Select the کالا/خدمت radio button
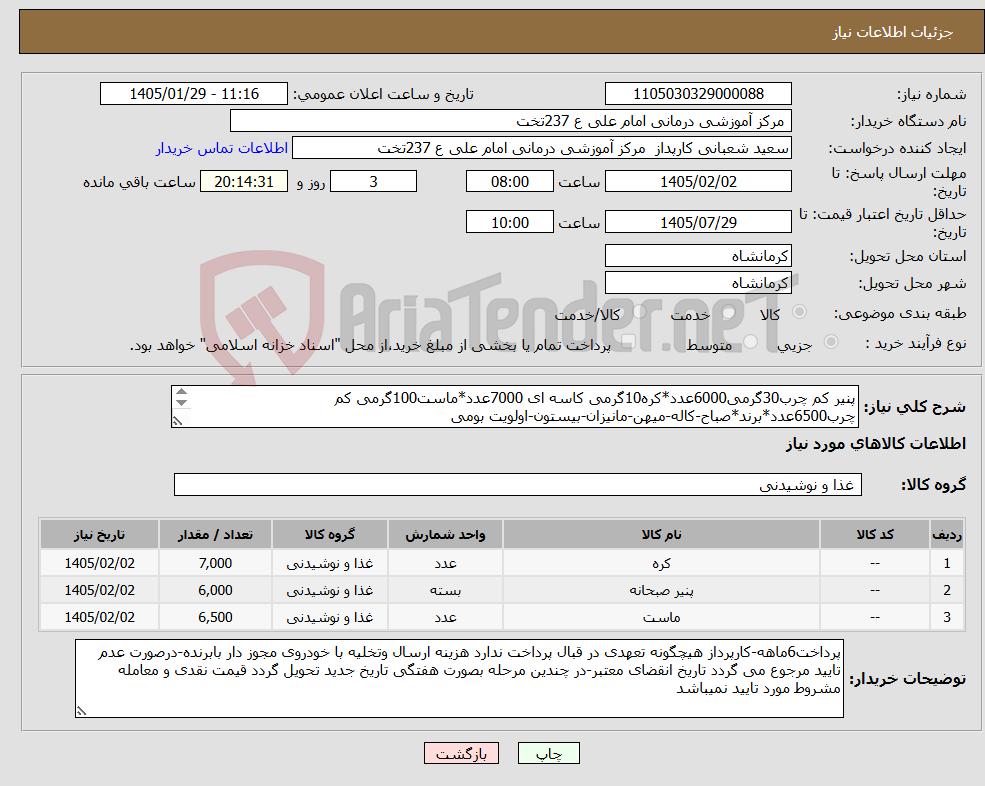 click(639, 312)
